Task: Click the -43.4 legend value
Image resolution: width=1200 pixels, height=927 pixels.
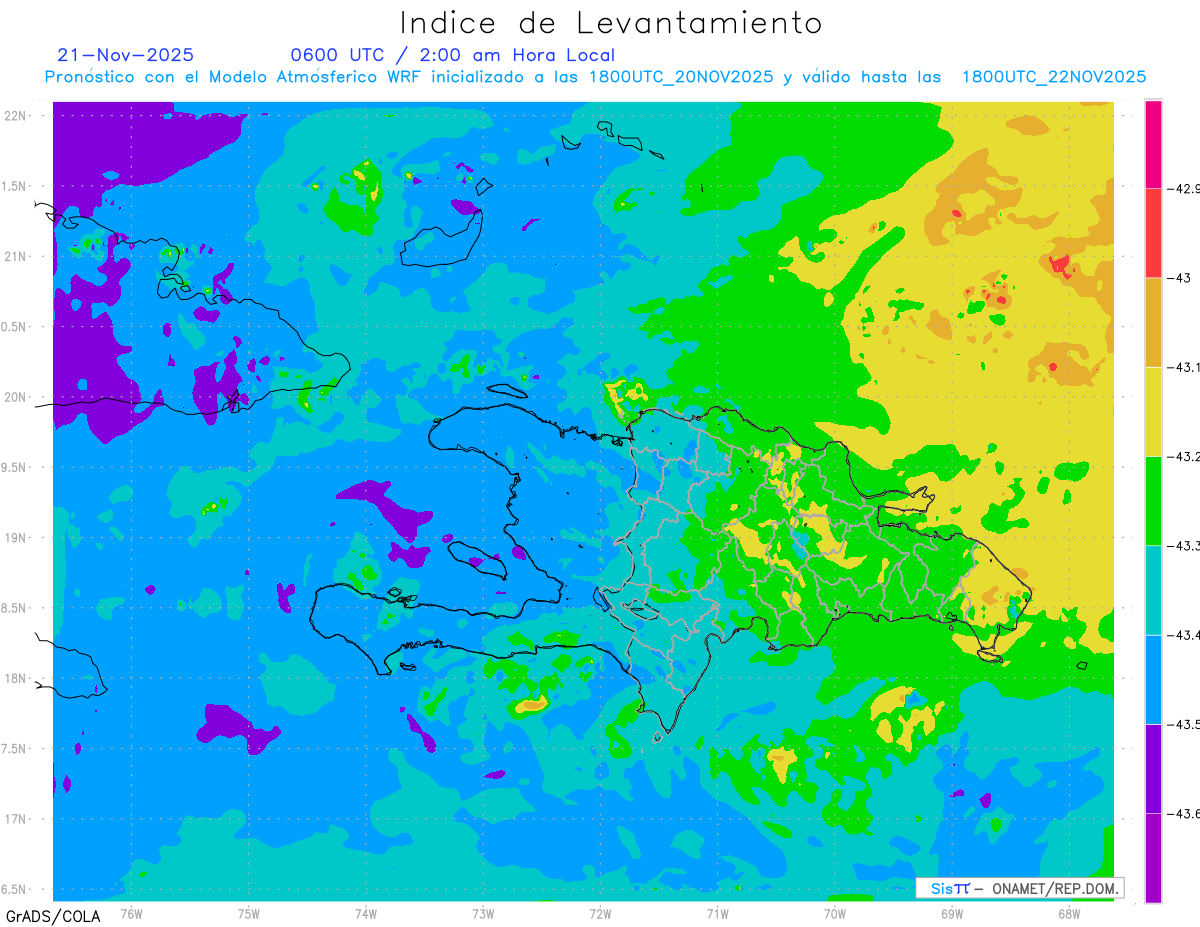Action: tap(1183, 635)
